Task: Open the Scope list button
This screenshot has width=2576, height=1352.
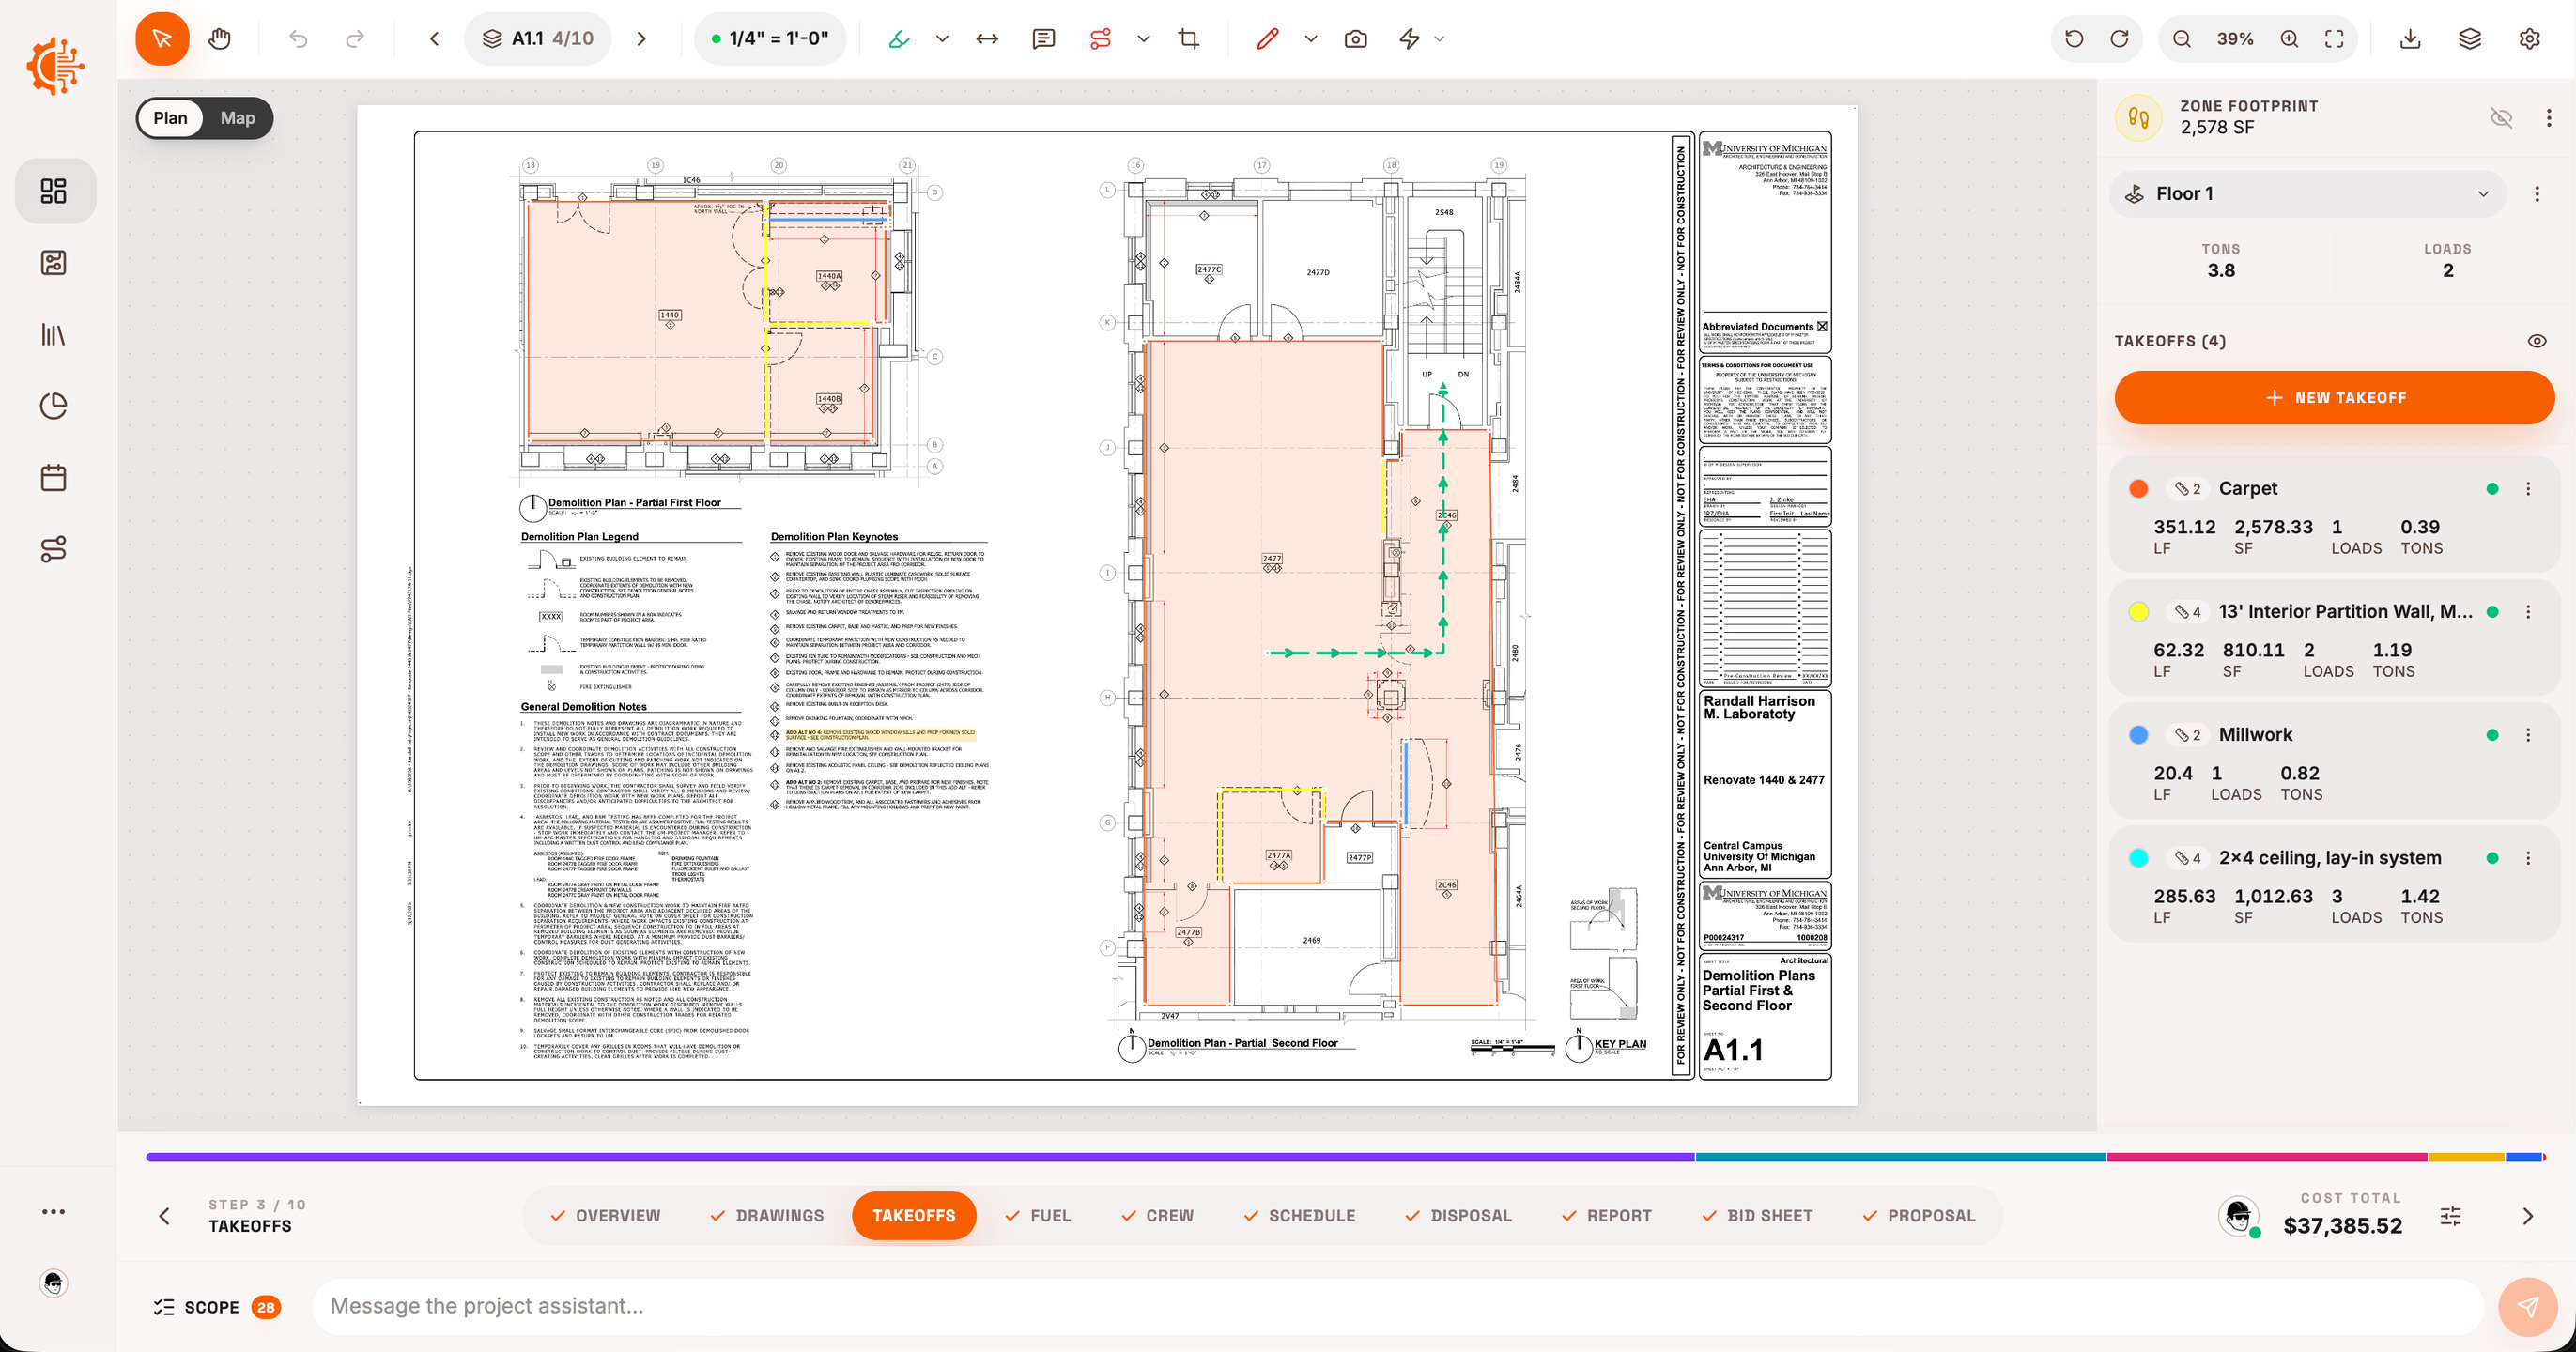Action: [217, 1307]
